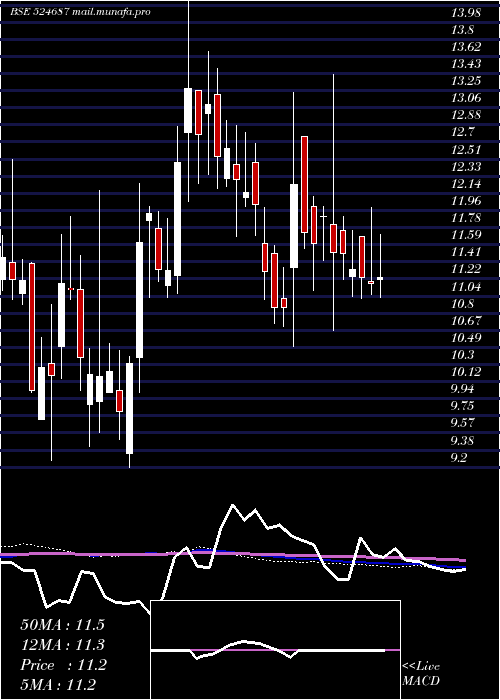Screen dimensions: 500x700
Task: Click the 50MA : 11.5 indicator readout
Action: 62,625
